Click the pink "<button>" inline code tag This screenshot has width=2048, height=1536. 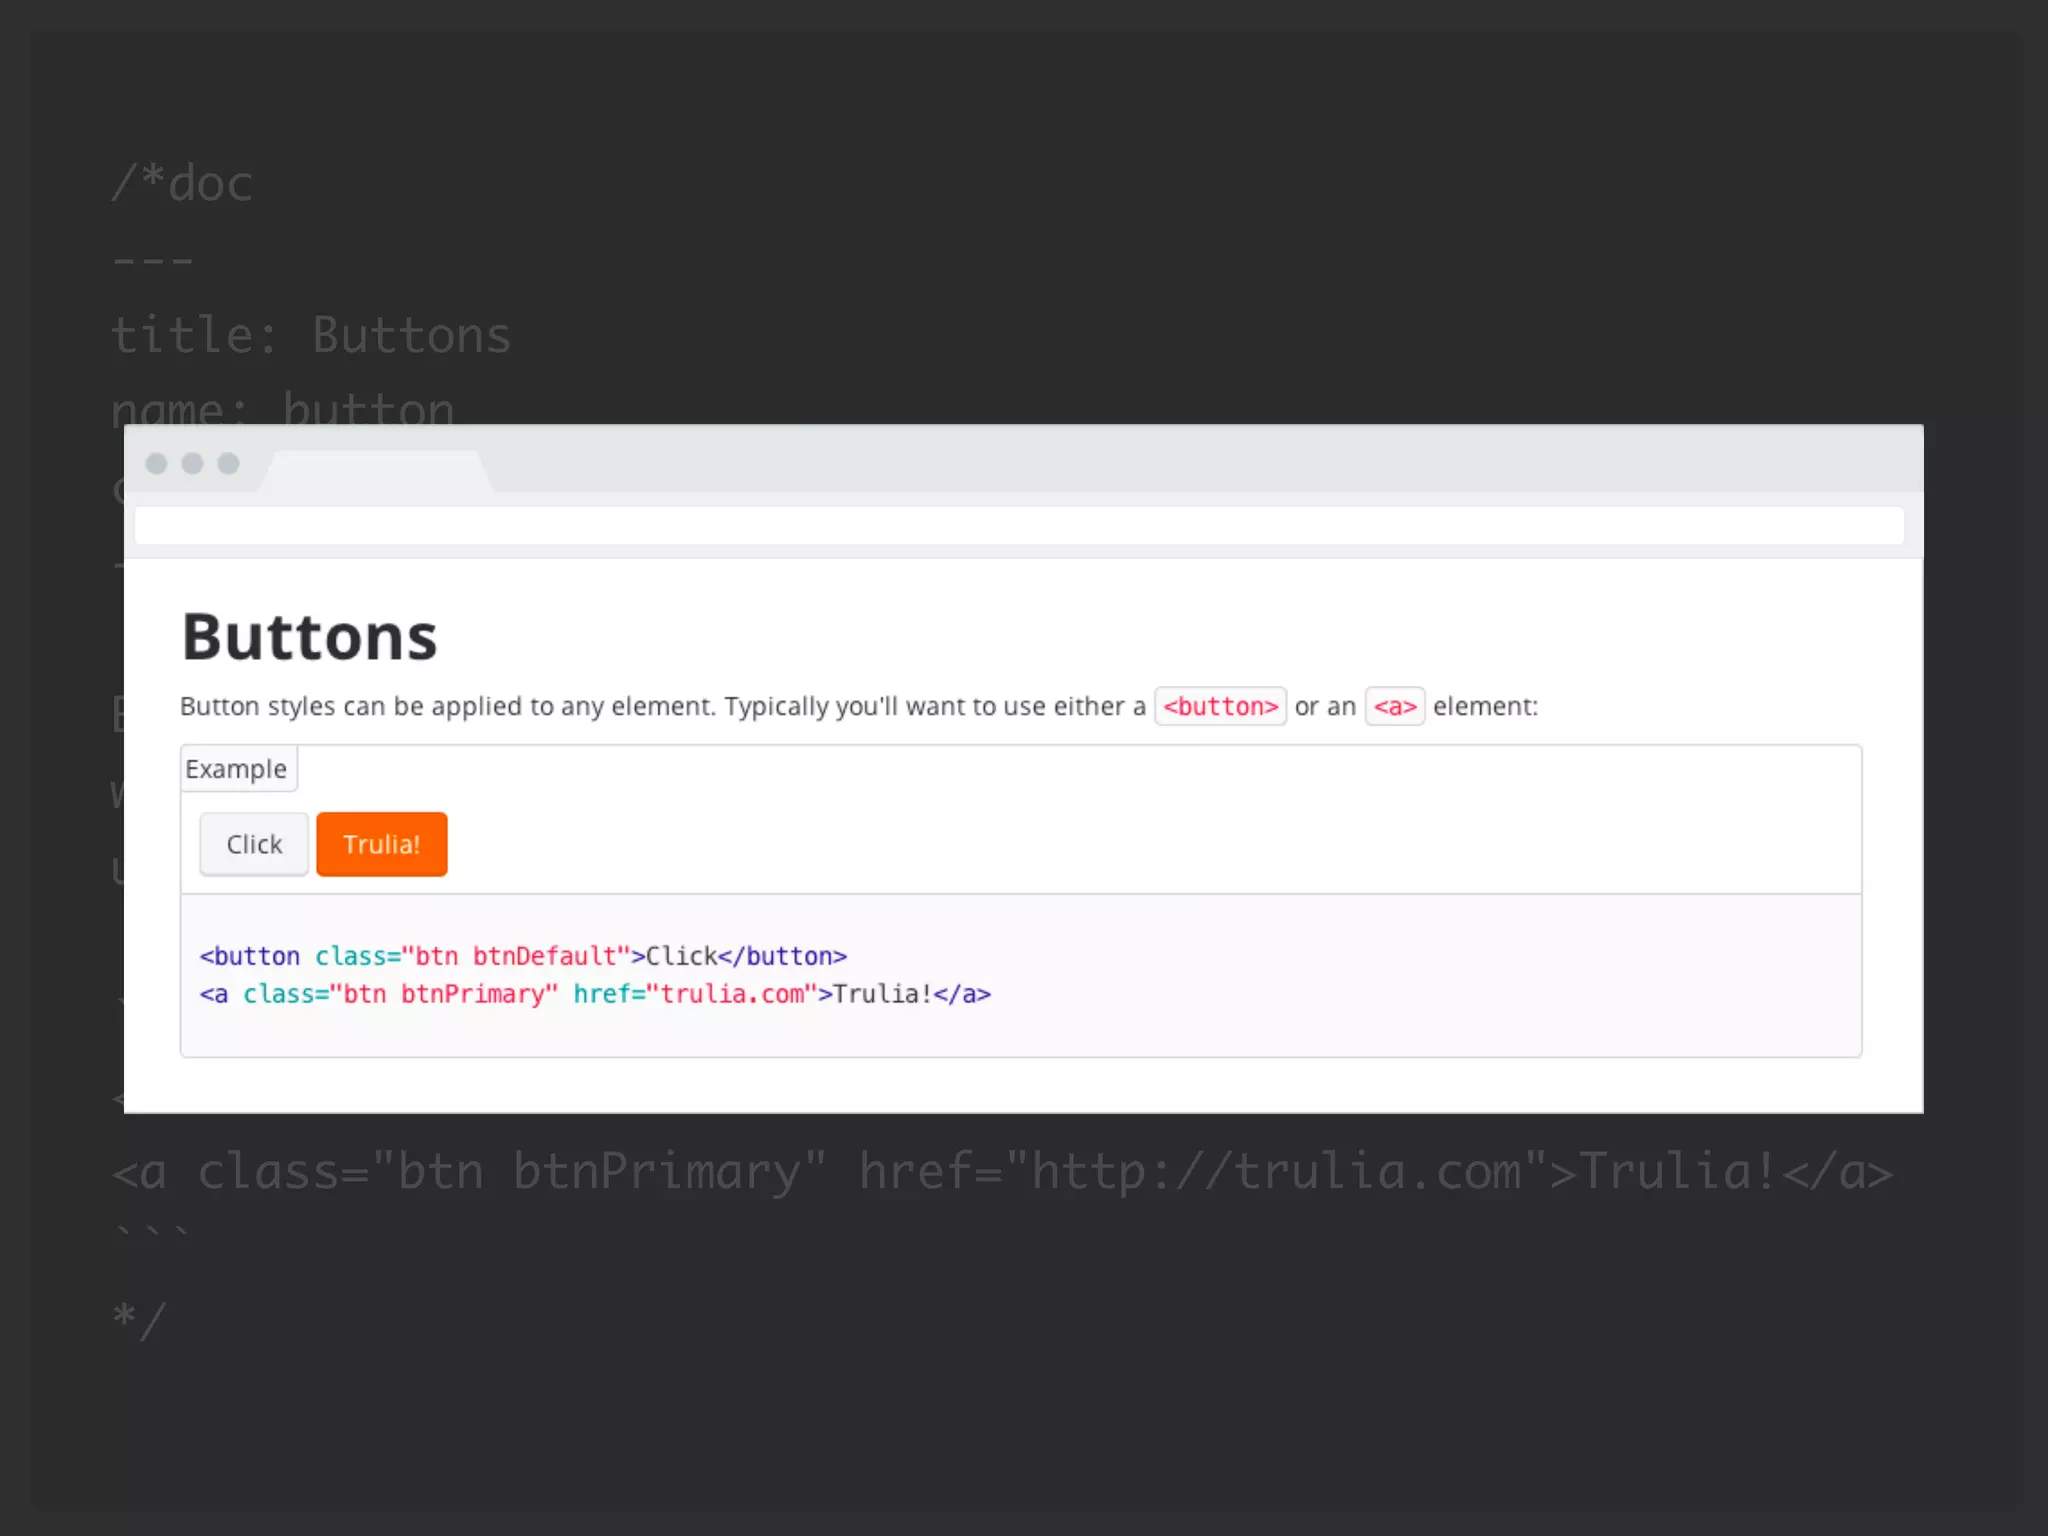[1220, 706]
